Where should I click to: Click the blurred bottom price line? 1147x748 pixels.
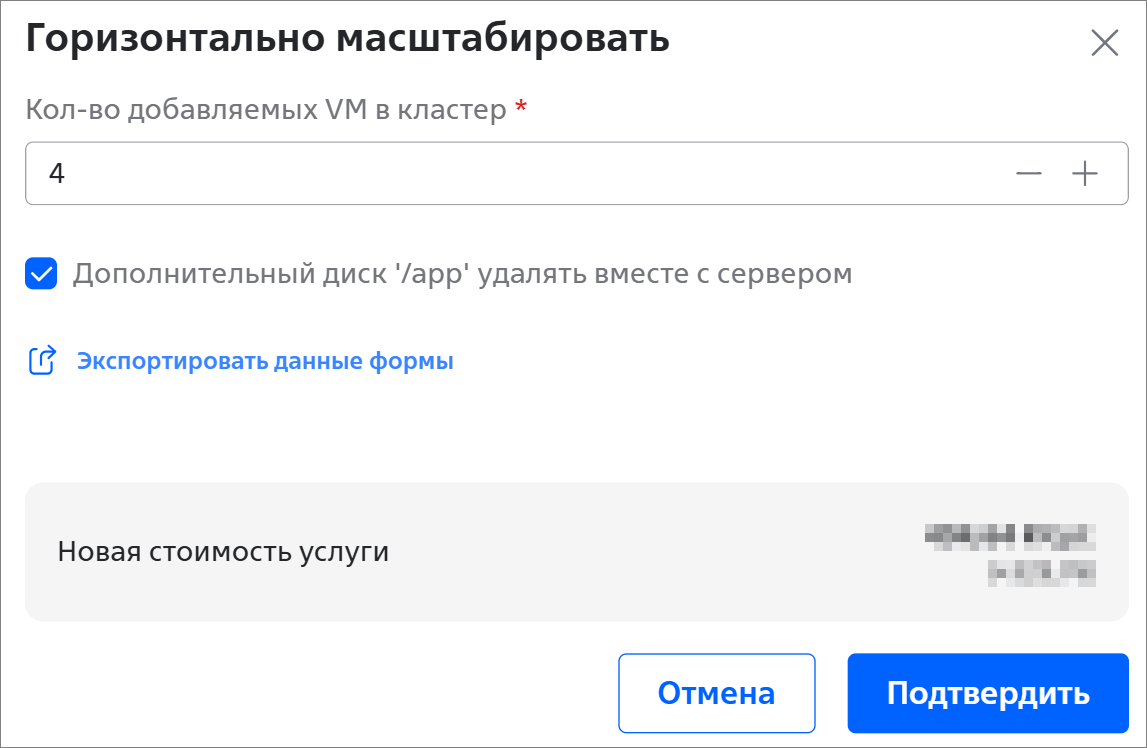(1041, 572)
